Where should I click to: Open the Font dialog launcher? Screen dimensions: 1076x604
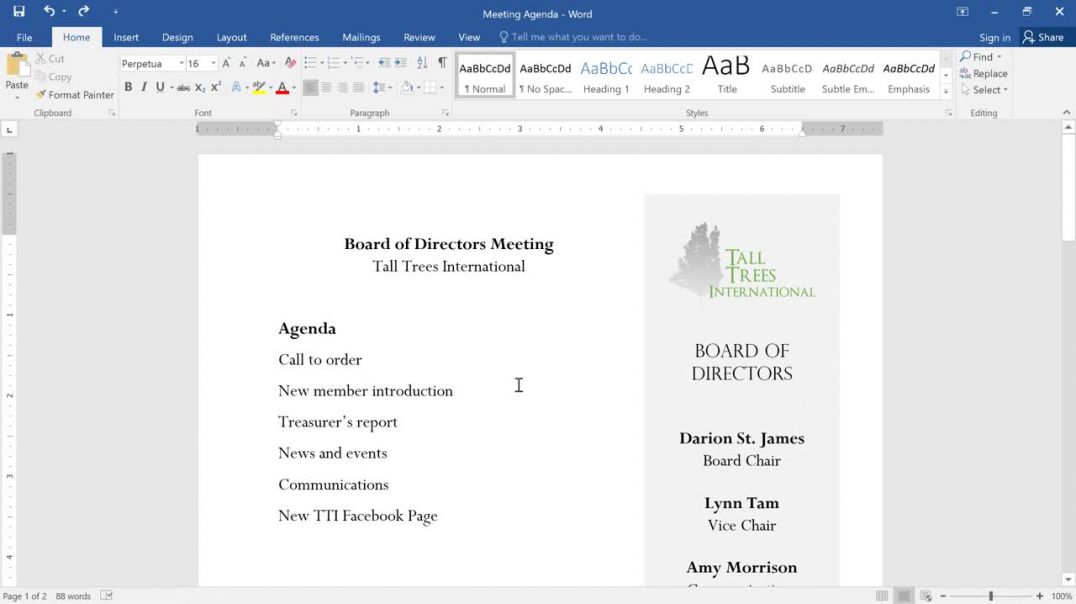coord(294,113)
